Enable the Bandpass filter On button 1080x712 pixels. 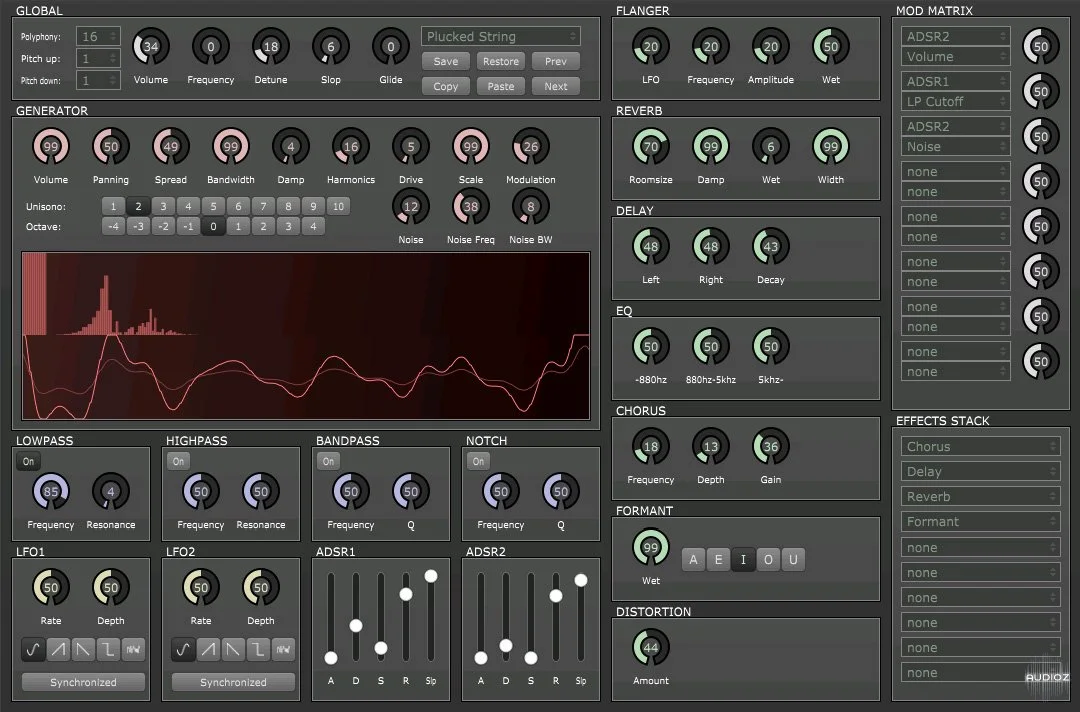coord(329,461)
